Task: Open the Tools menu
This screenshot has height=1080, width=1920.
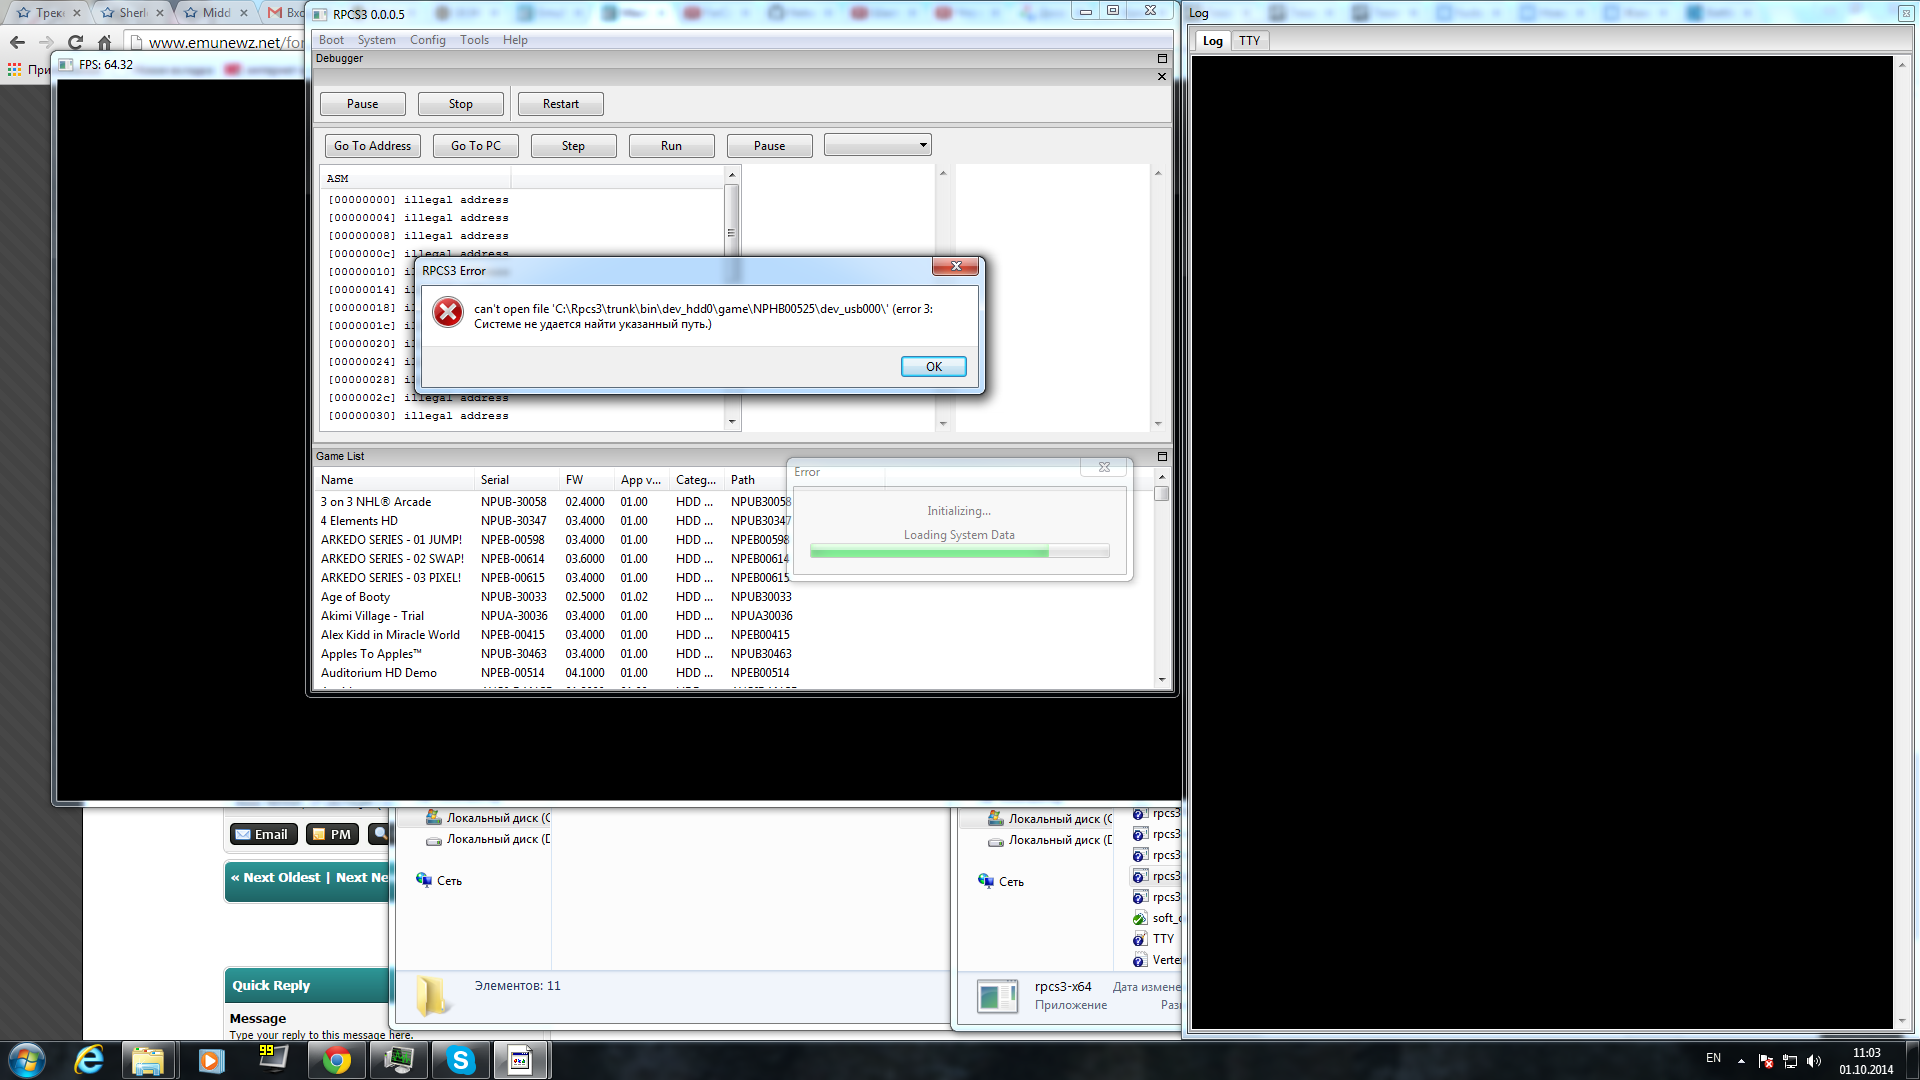Action: click(474, 40)
